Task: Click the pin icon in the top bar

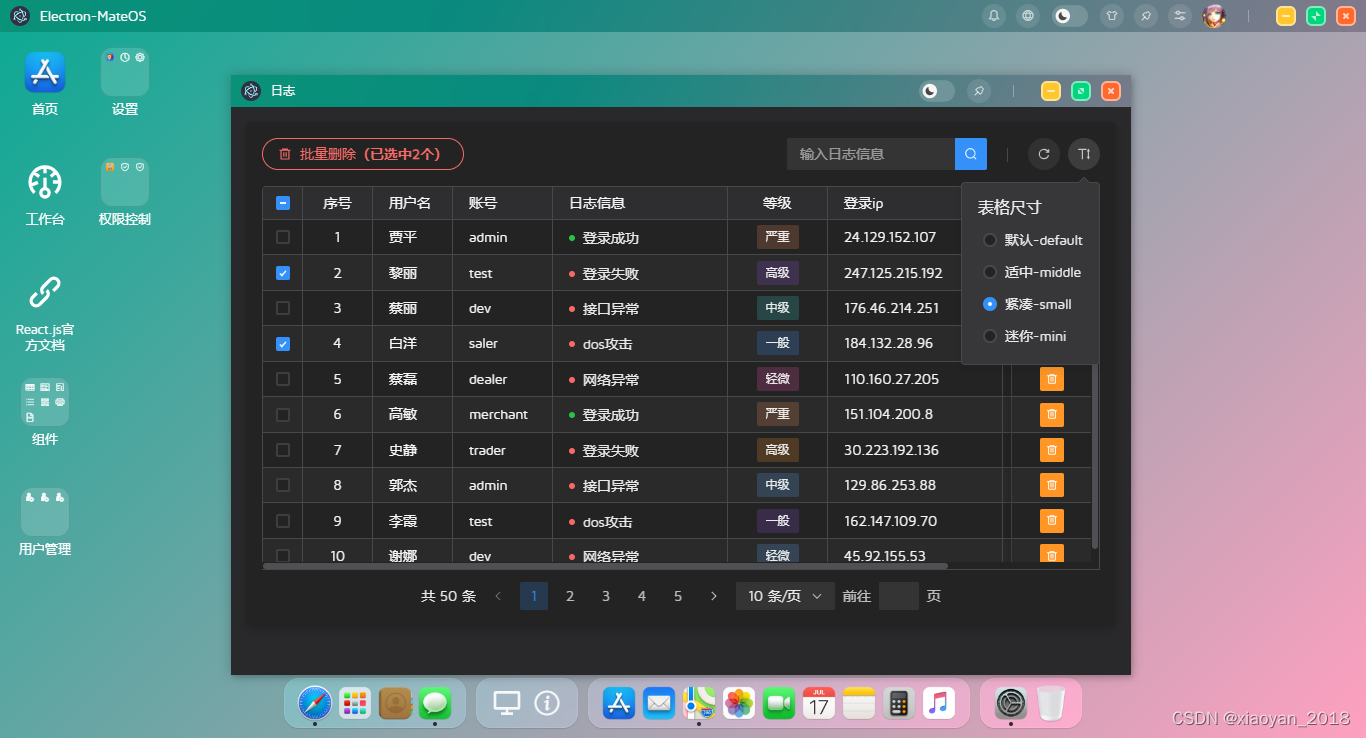Action: [1147, 16]
